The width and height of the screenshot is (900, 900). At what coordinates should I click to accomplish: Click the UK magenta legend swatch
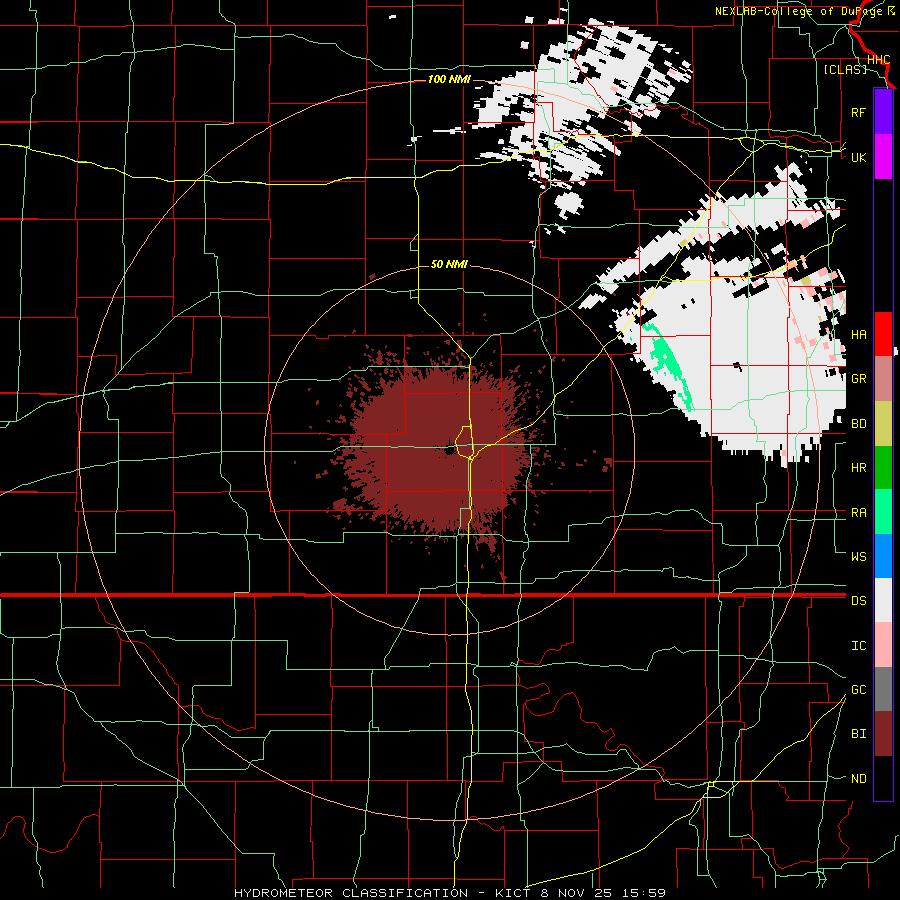tap(883, 157)
